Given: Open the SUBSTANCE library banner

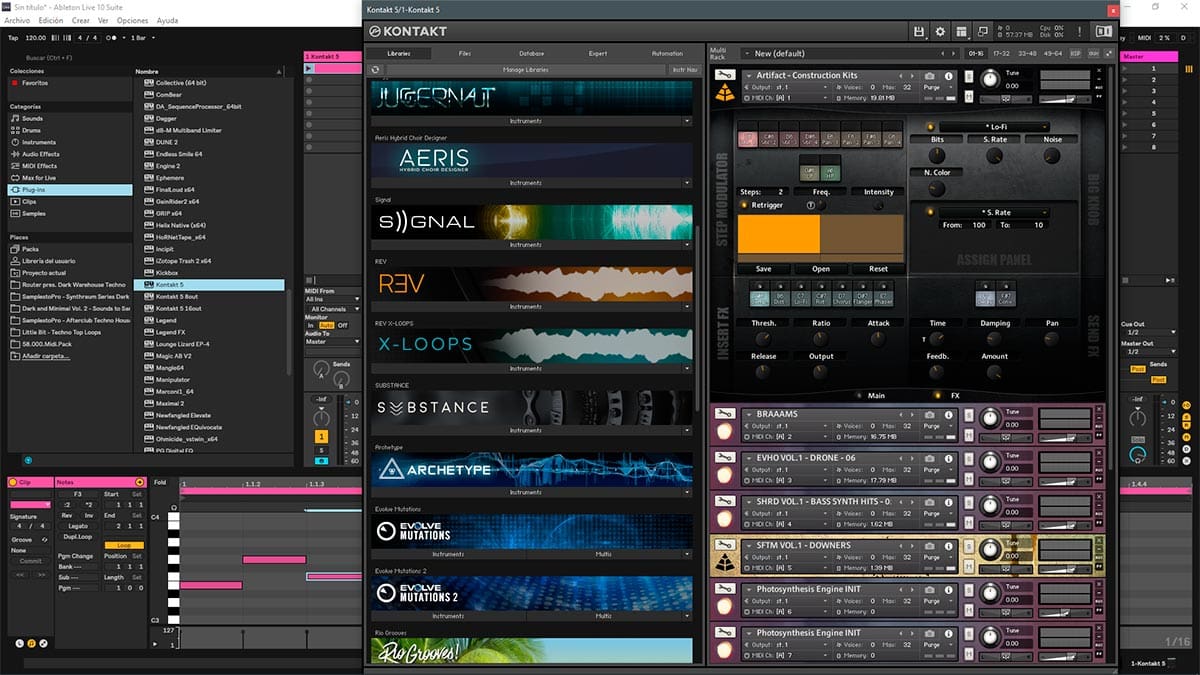Looking at the screenshot, I should pos(532,407).
